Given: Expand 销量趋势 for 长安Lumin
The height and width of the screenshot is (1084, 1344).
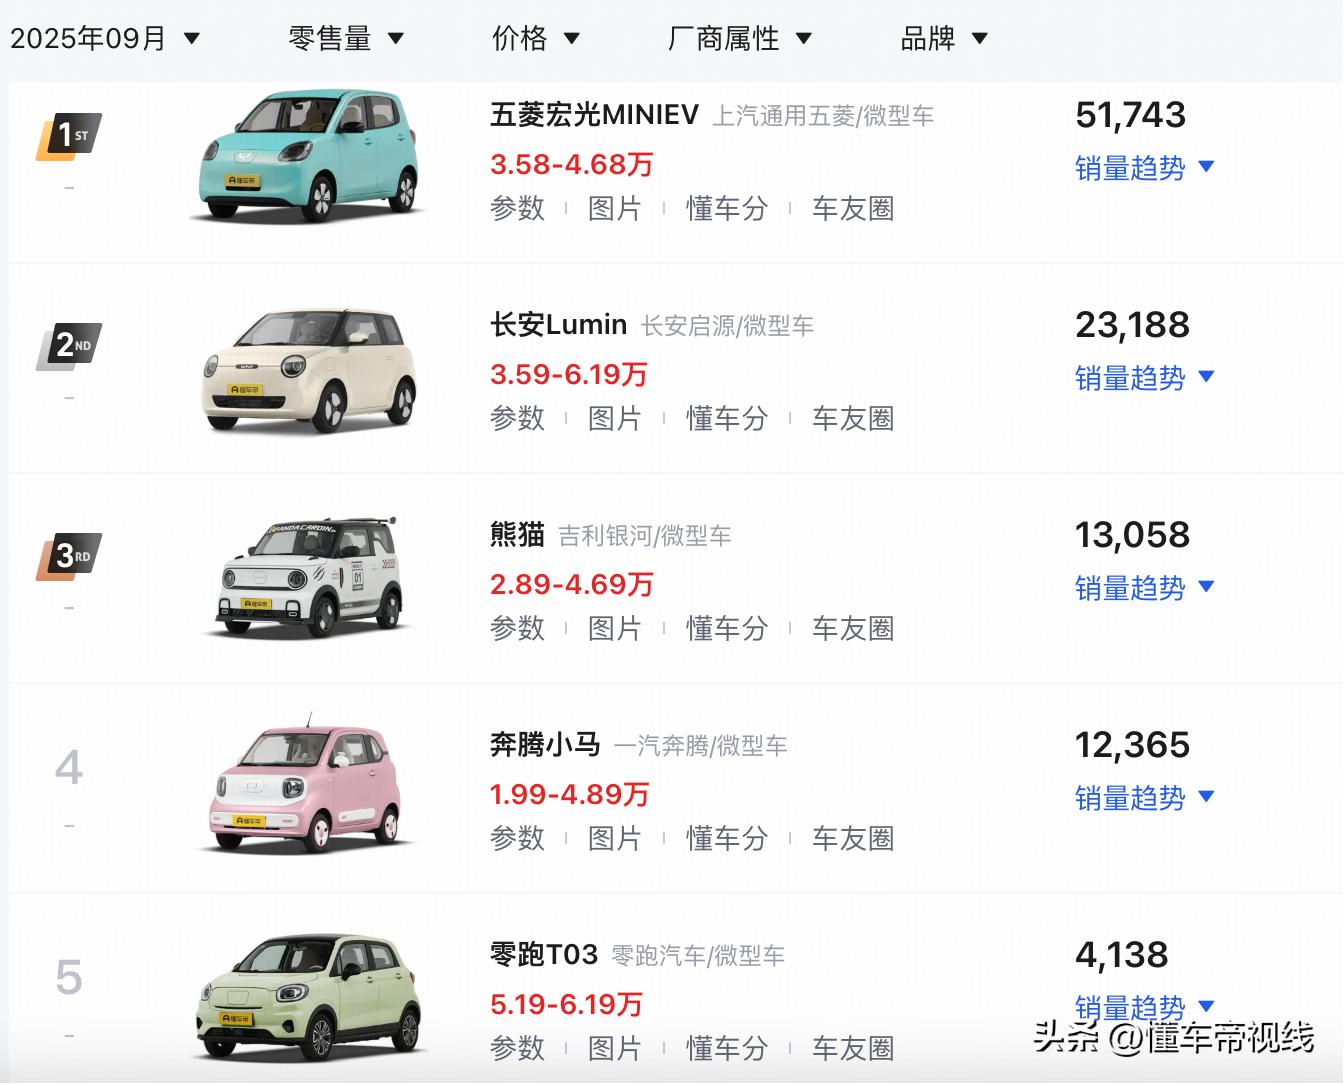Looking at the screenshot, I should point(1142,379).
